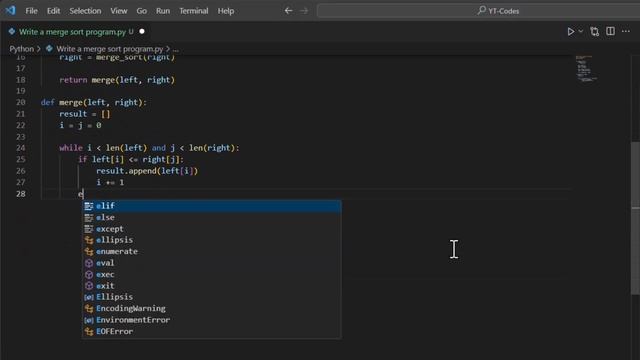Click the vertical editor scrollbar
This screenshot has width=640, height=360.
635,218
